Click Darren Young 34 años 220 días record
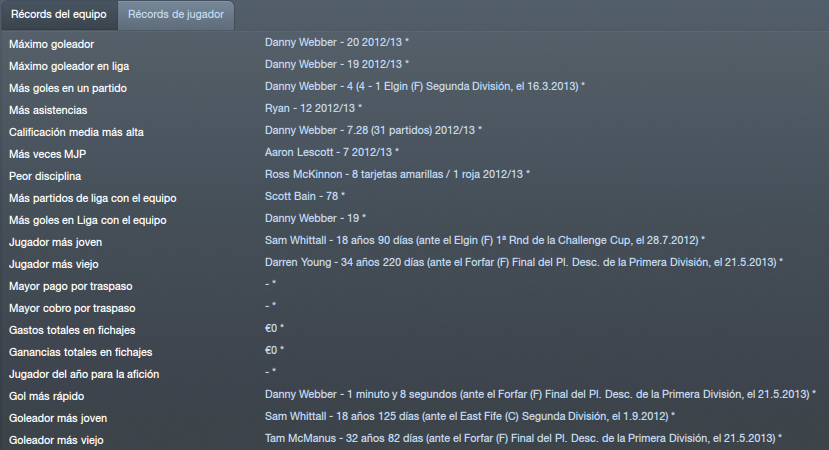Viewport: 829px width, 450px height. coord(524,262)
